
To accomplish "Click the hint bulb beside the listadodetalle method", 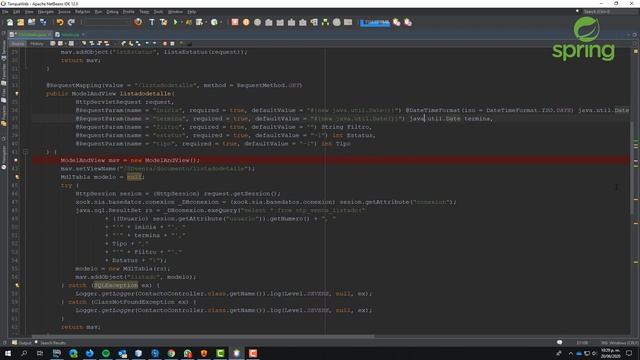I will pyautogui.click(x=17, y=94).
